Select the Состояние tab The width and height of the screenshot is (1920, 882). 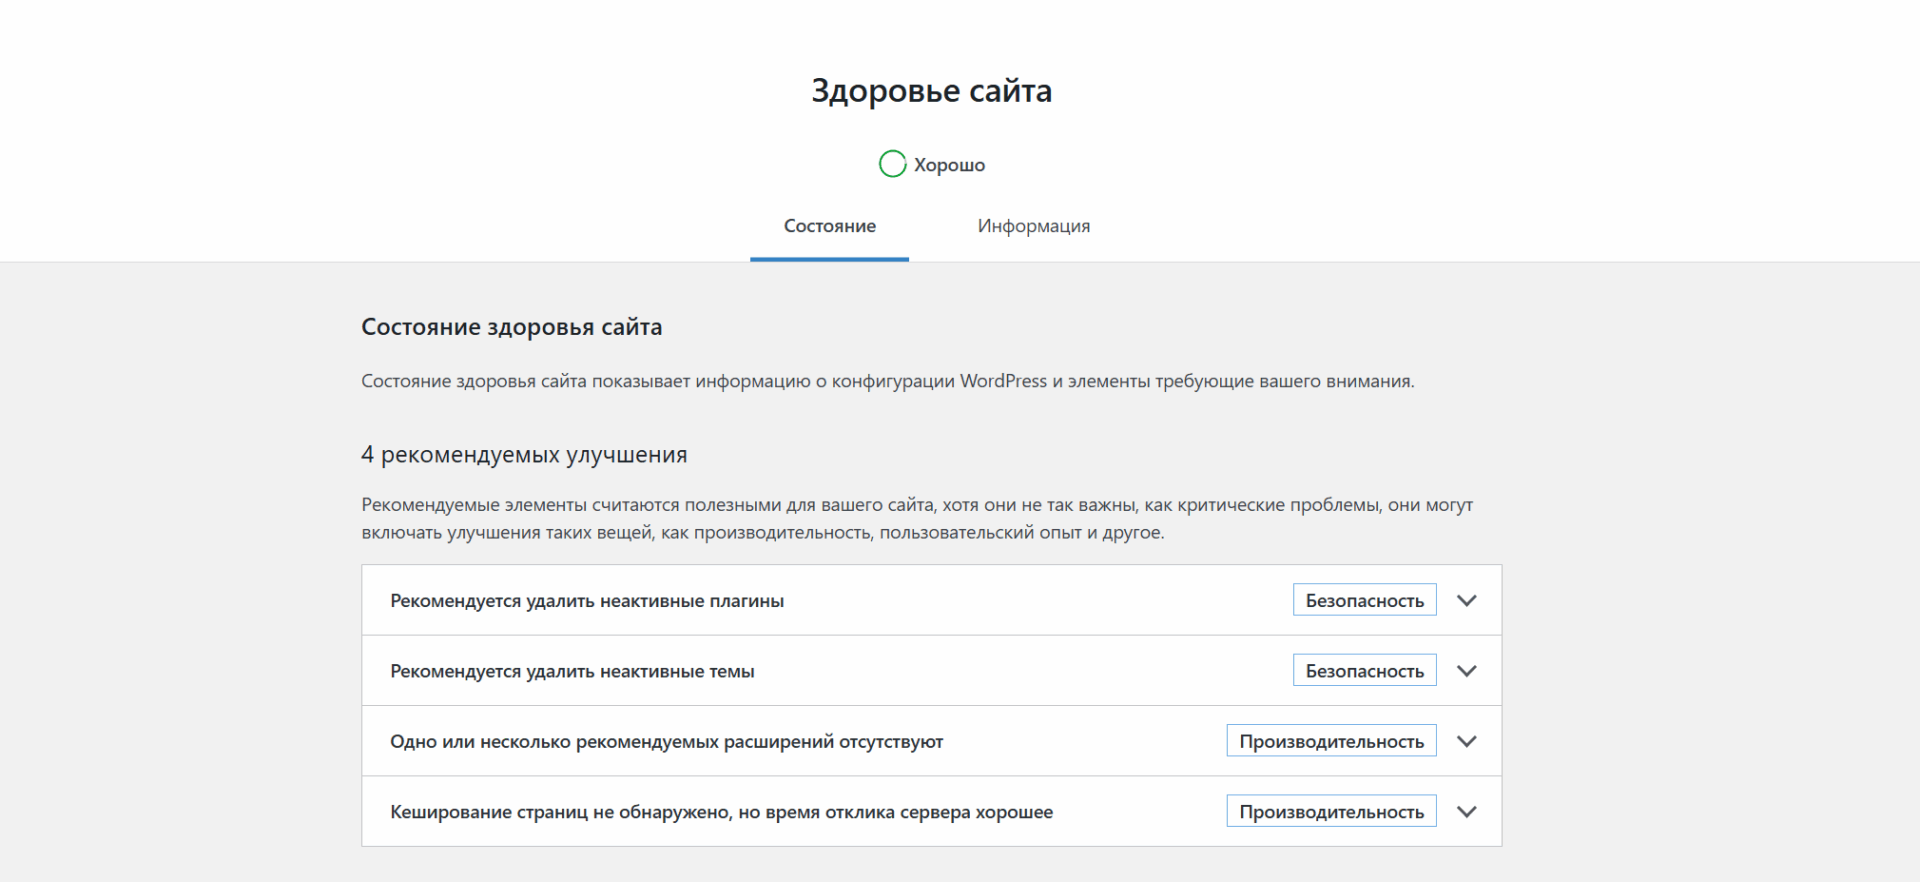point(829,226)
